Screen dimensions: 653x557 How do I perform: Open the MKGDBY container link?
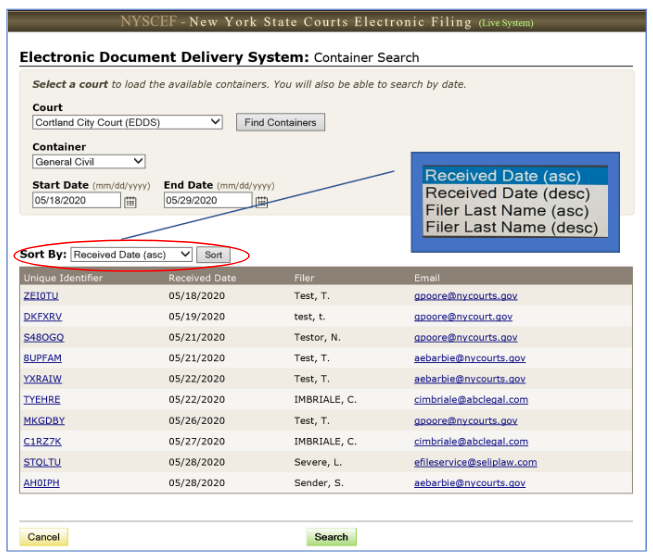pyautogui.click(x=44, y=421)
